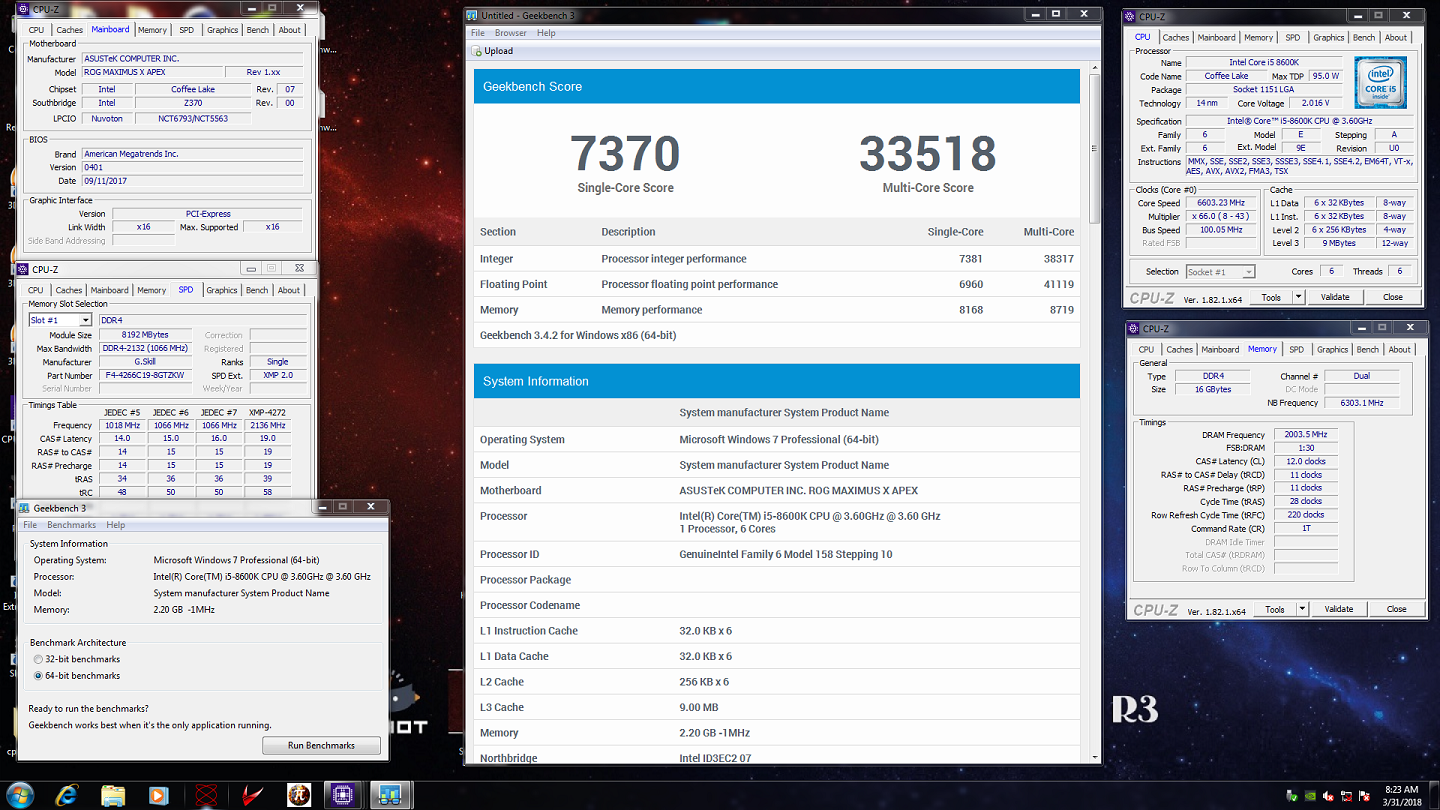Click the red swoosh checkmark taskbar icon
The image size is (1440, 810).
pyautogui.click(x=252, y=795)
